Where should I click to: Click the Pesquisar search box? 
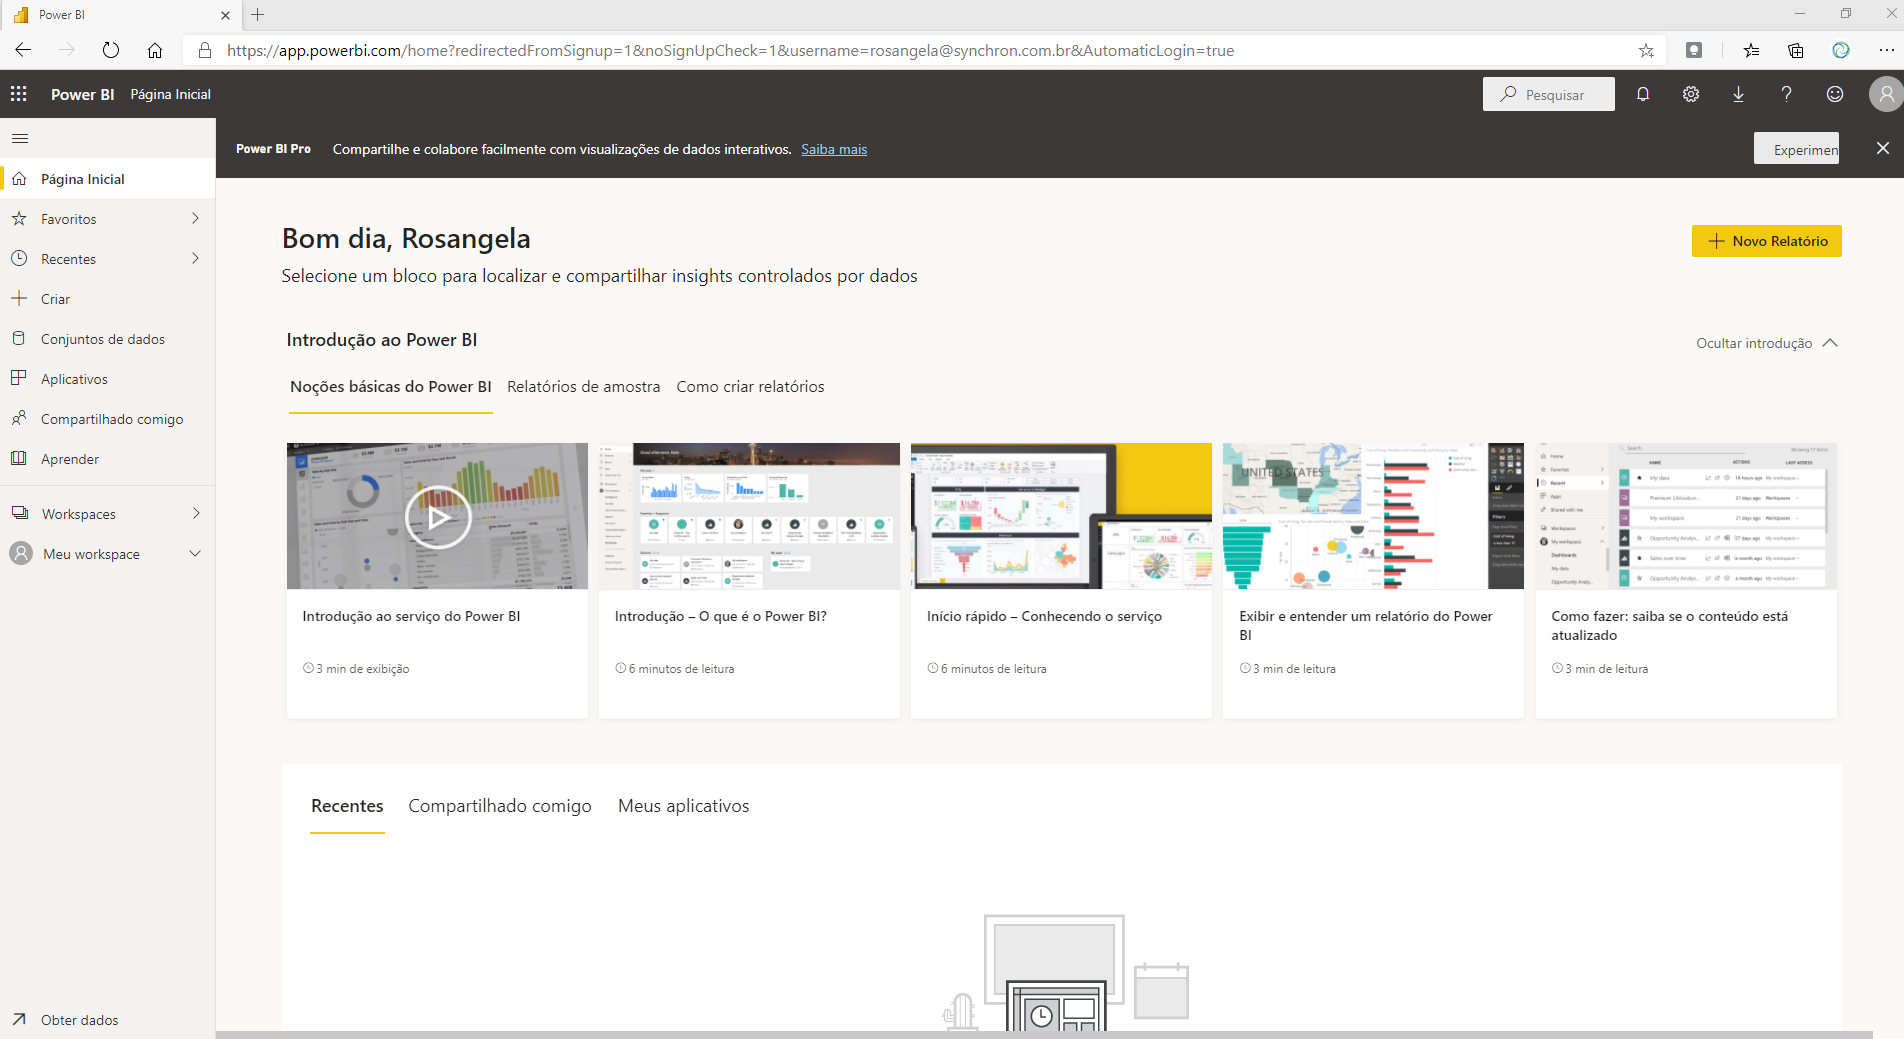point(1549,94)
